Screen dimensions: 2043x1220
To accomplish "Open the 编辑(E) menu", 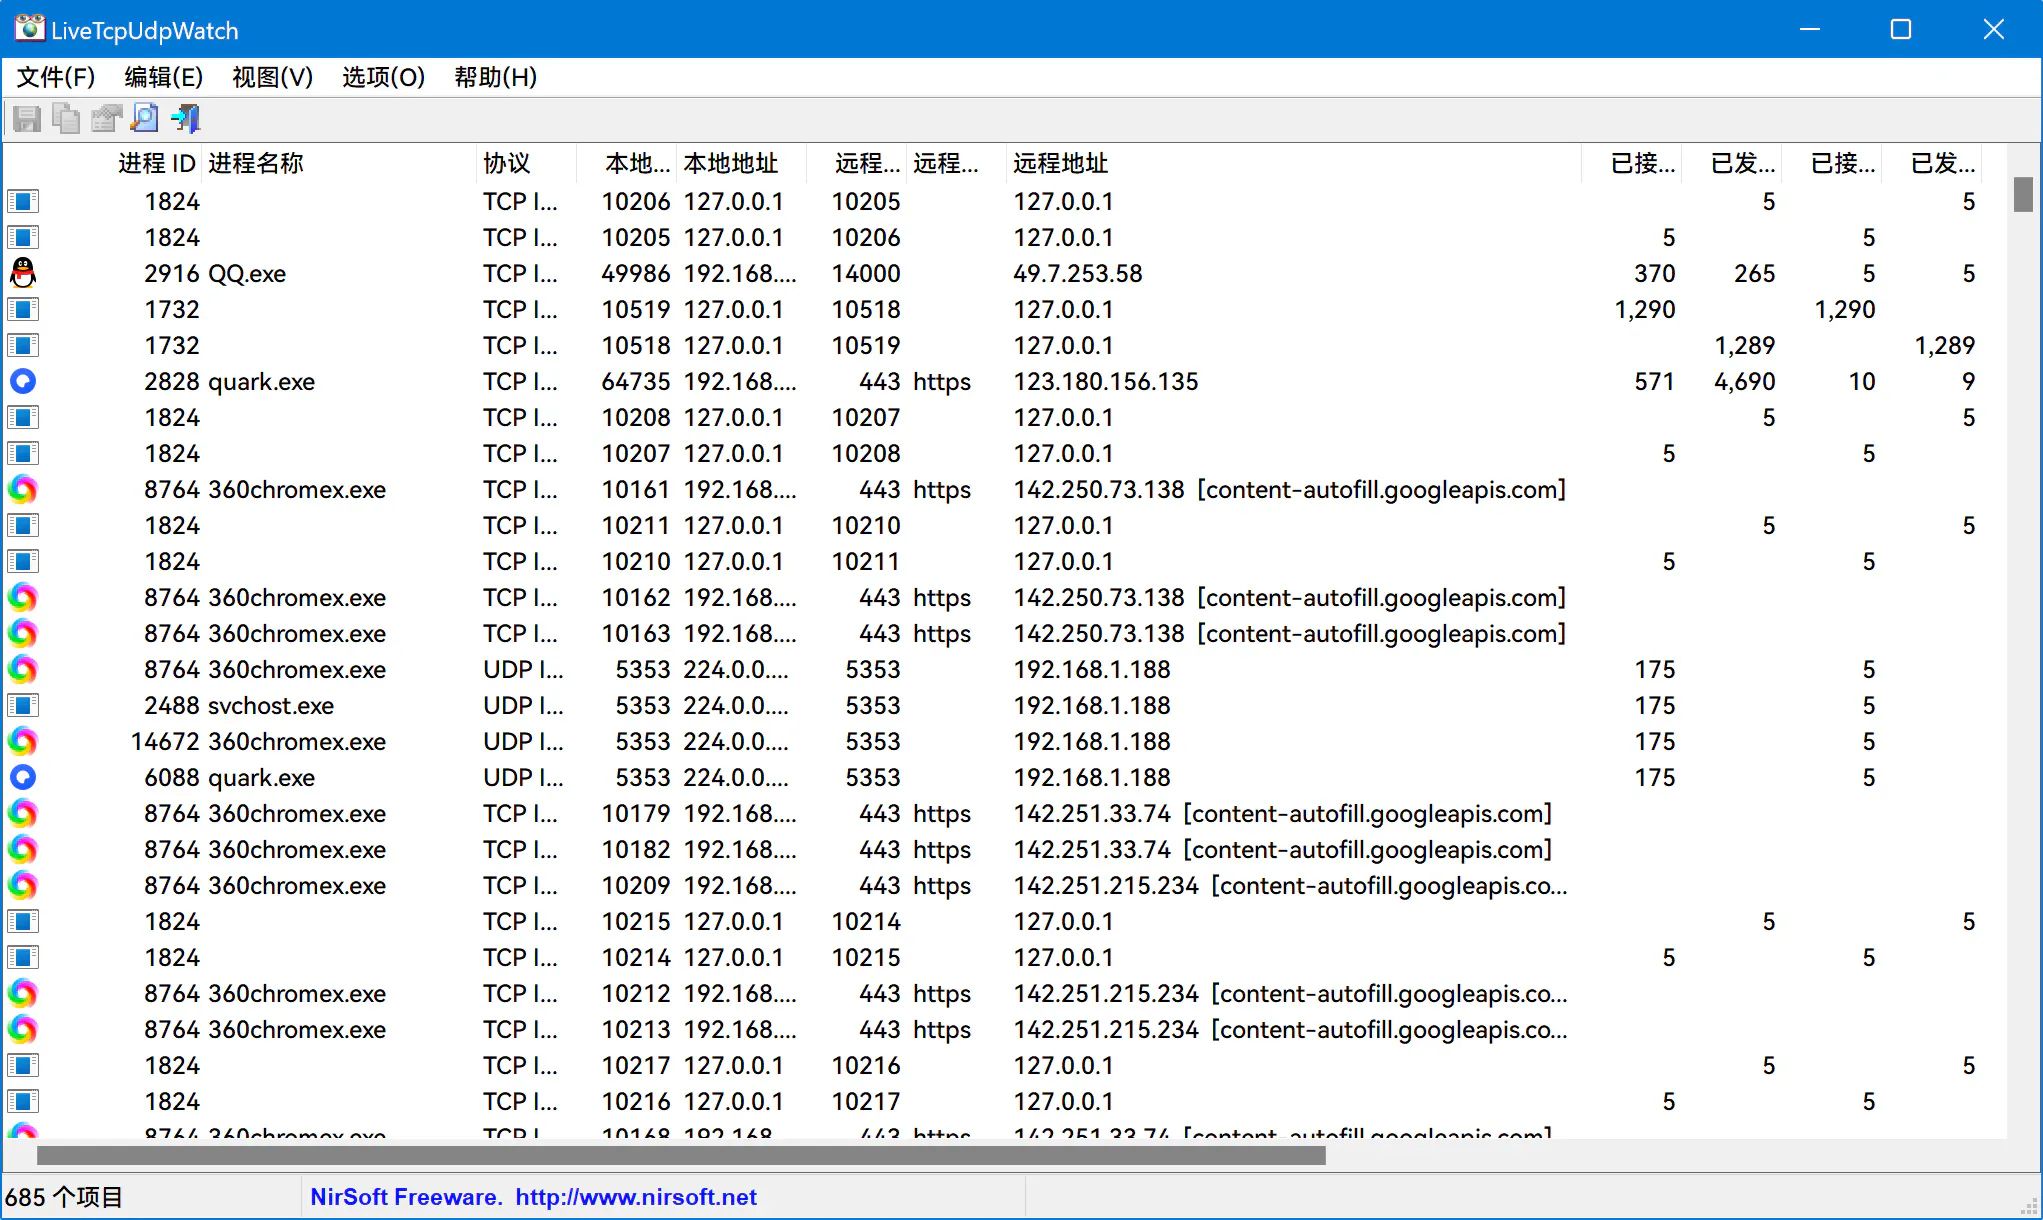I will [163, 77].
